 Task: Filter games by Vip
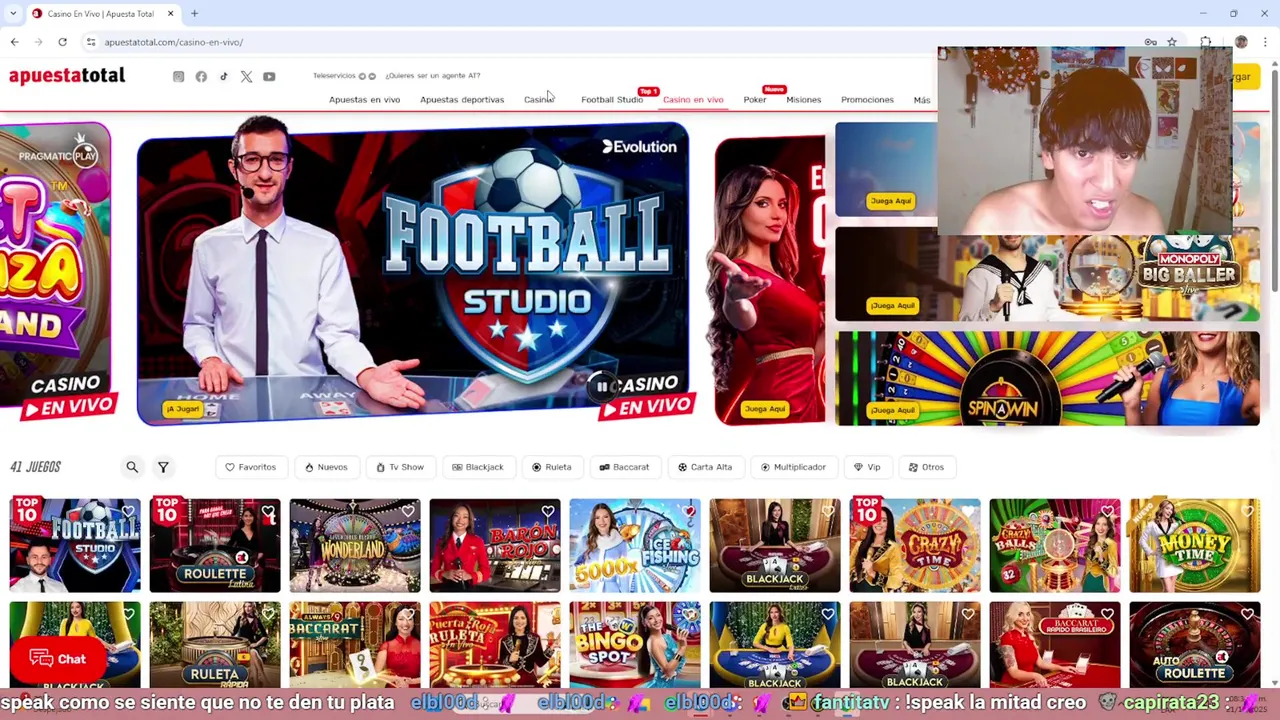pos(867,467)
